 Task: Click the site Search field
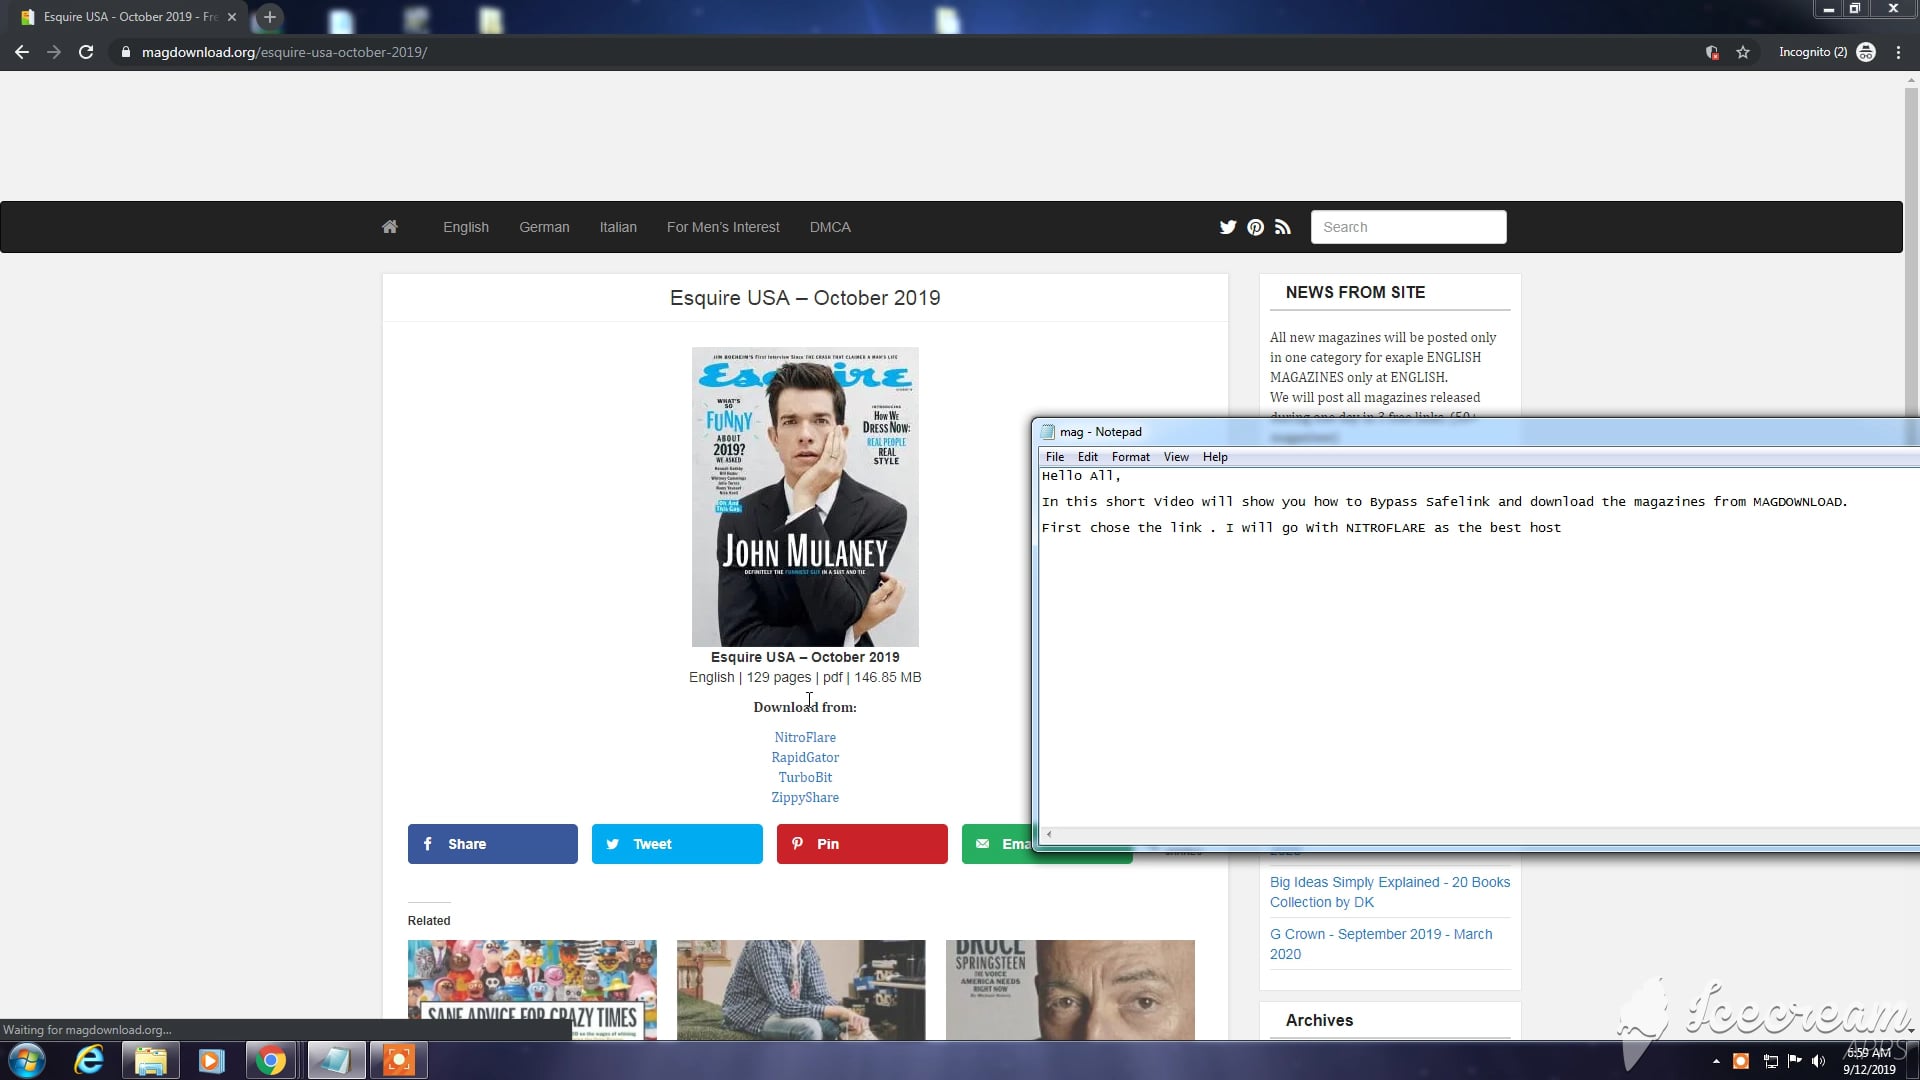click(1408, 227)
